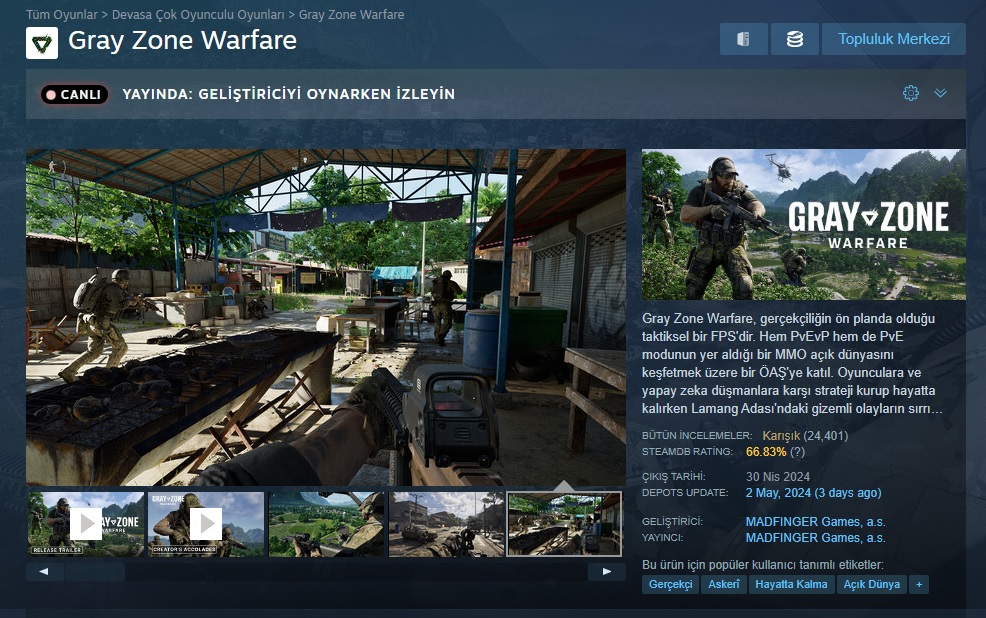Screen dimensions: 986x618
Task: Open Karışık reviews summary link
Action: tap(781, 435)
